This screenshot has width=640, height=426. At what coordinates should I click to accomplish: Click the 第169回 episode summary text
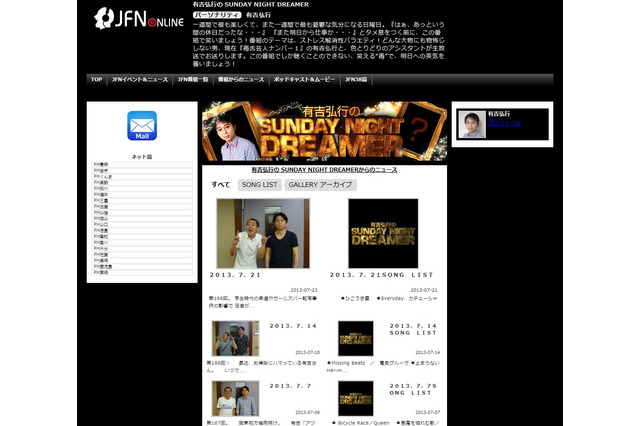tap(263, 302)
